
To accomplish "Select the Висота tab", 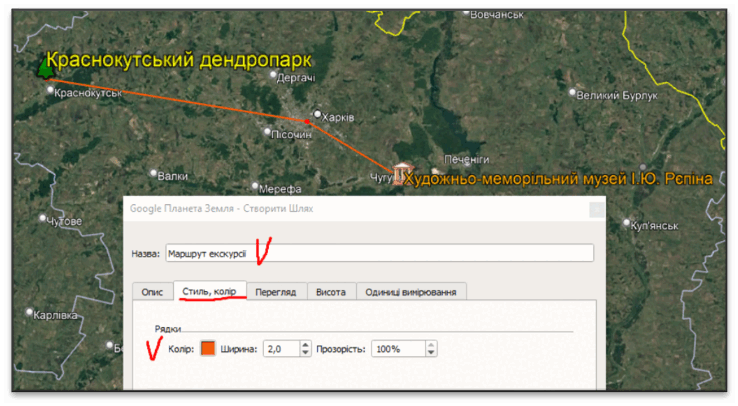I will pyautogui.click(x=331, y=292).
